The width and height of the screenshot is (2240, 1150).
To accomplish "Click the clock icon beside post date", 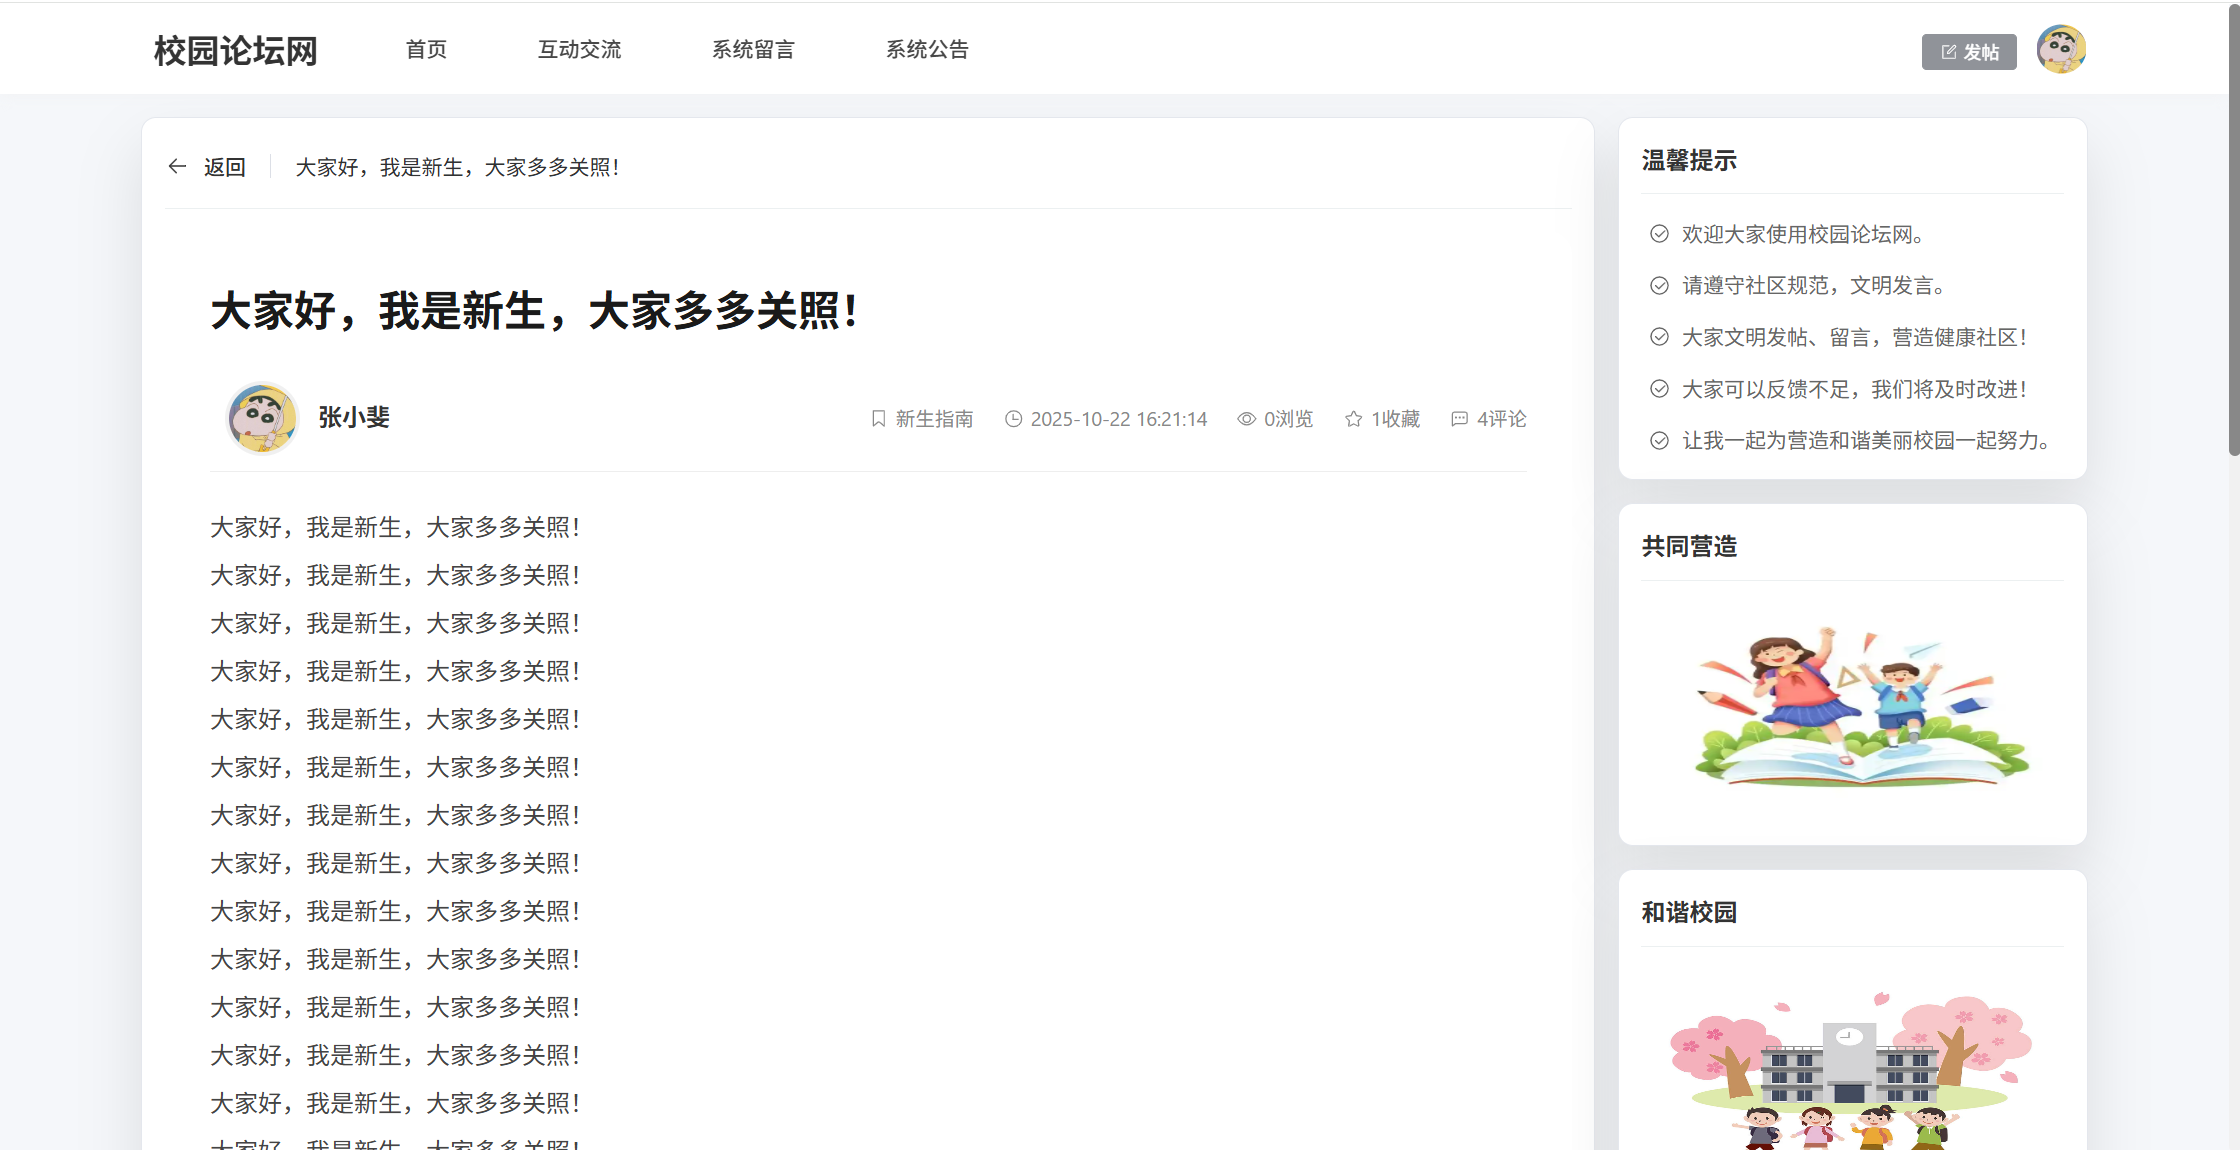I will (1013, 419).
